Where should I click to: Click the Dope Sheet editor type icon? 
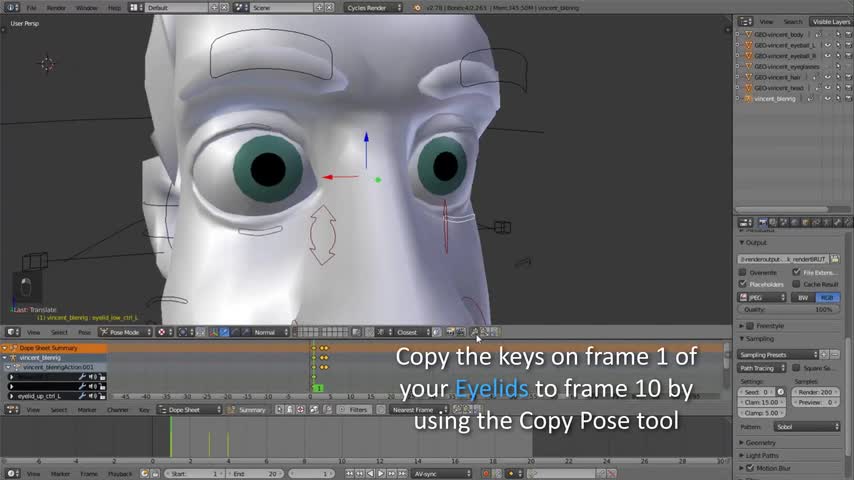pos(12,410)
